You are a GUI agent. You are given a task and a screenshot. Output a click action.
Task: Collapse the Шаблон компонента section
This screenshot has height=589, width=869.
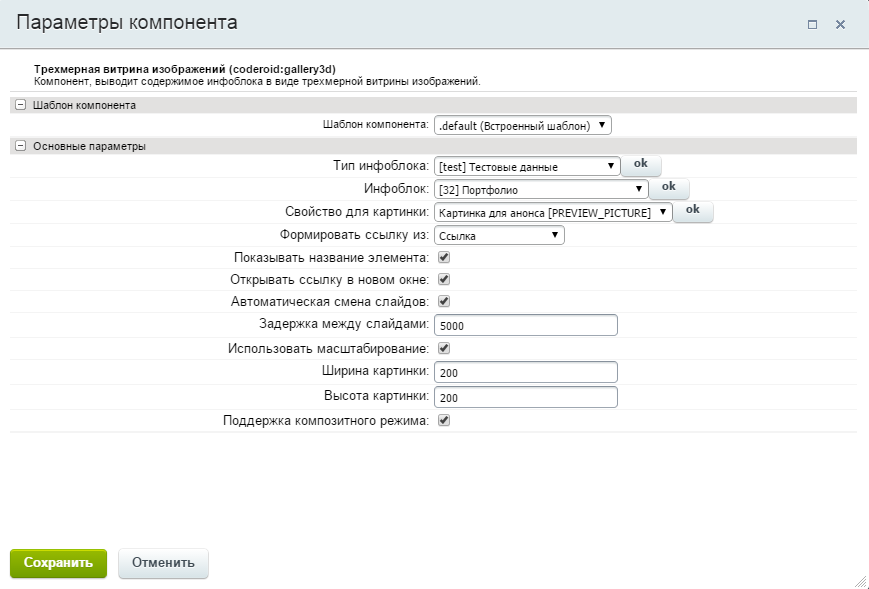20,105
